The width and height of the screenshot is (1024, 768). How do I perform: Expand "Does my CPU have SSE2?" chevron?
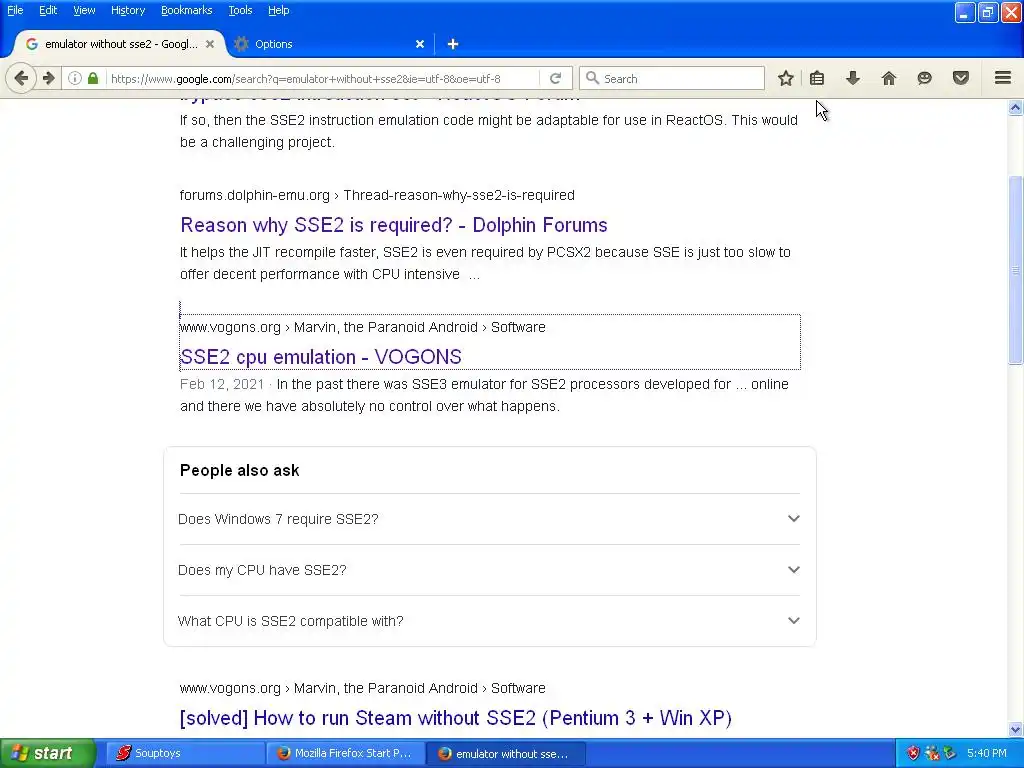(793, 569)
